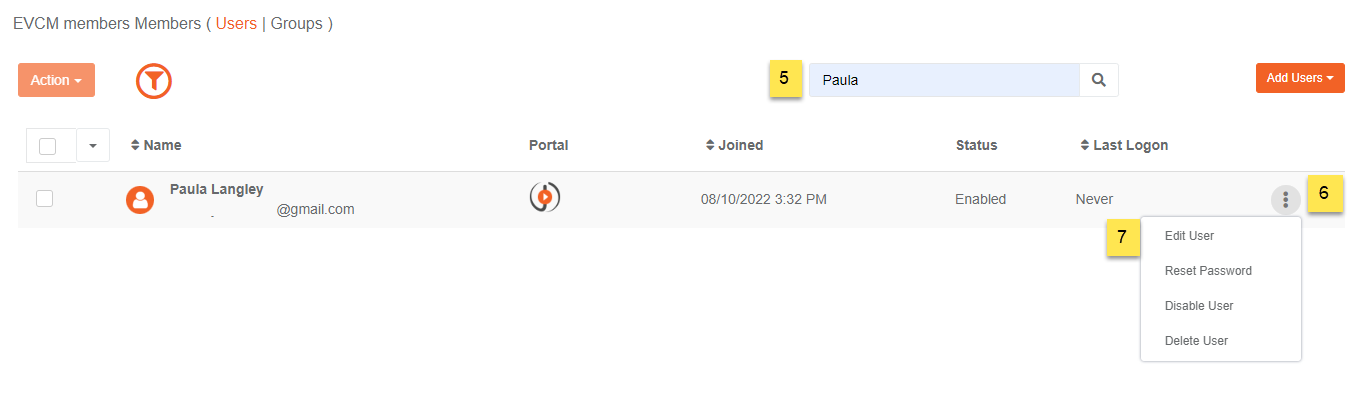Click the Users link in heading
This screenshot has height=409, width=1356.
pos(236,23)
